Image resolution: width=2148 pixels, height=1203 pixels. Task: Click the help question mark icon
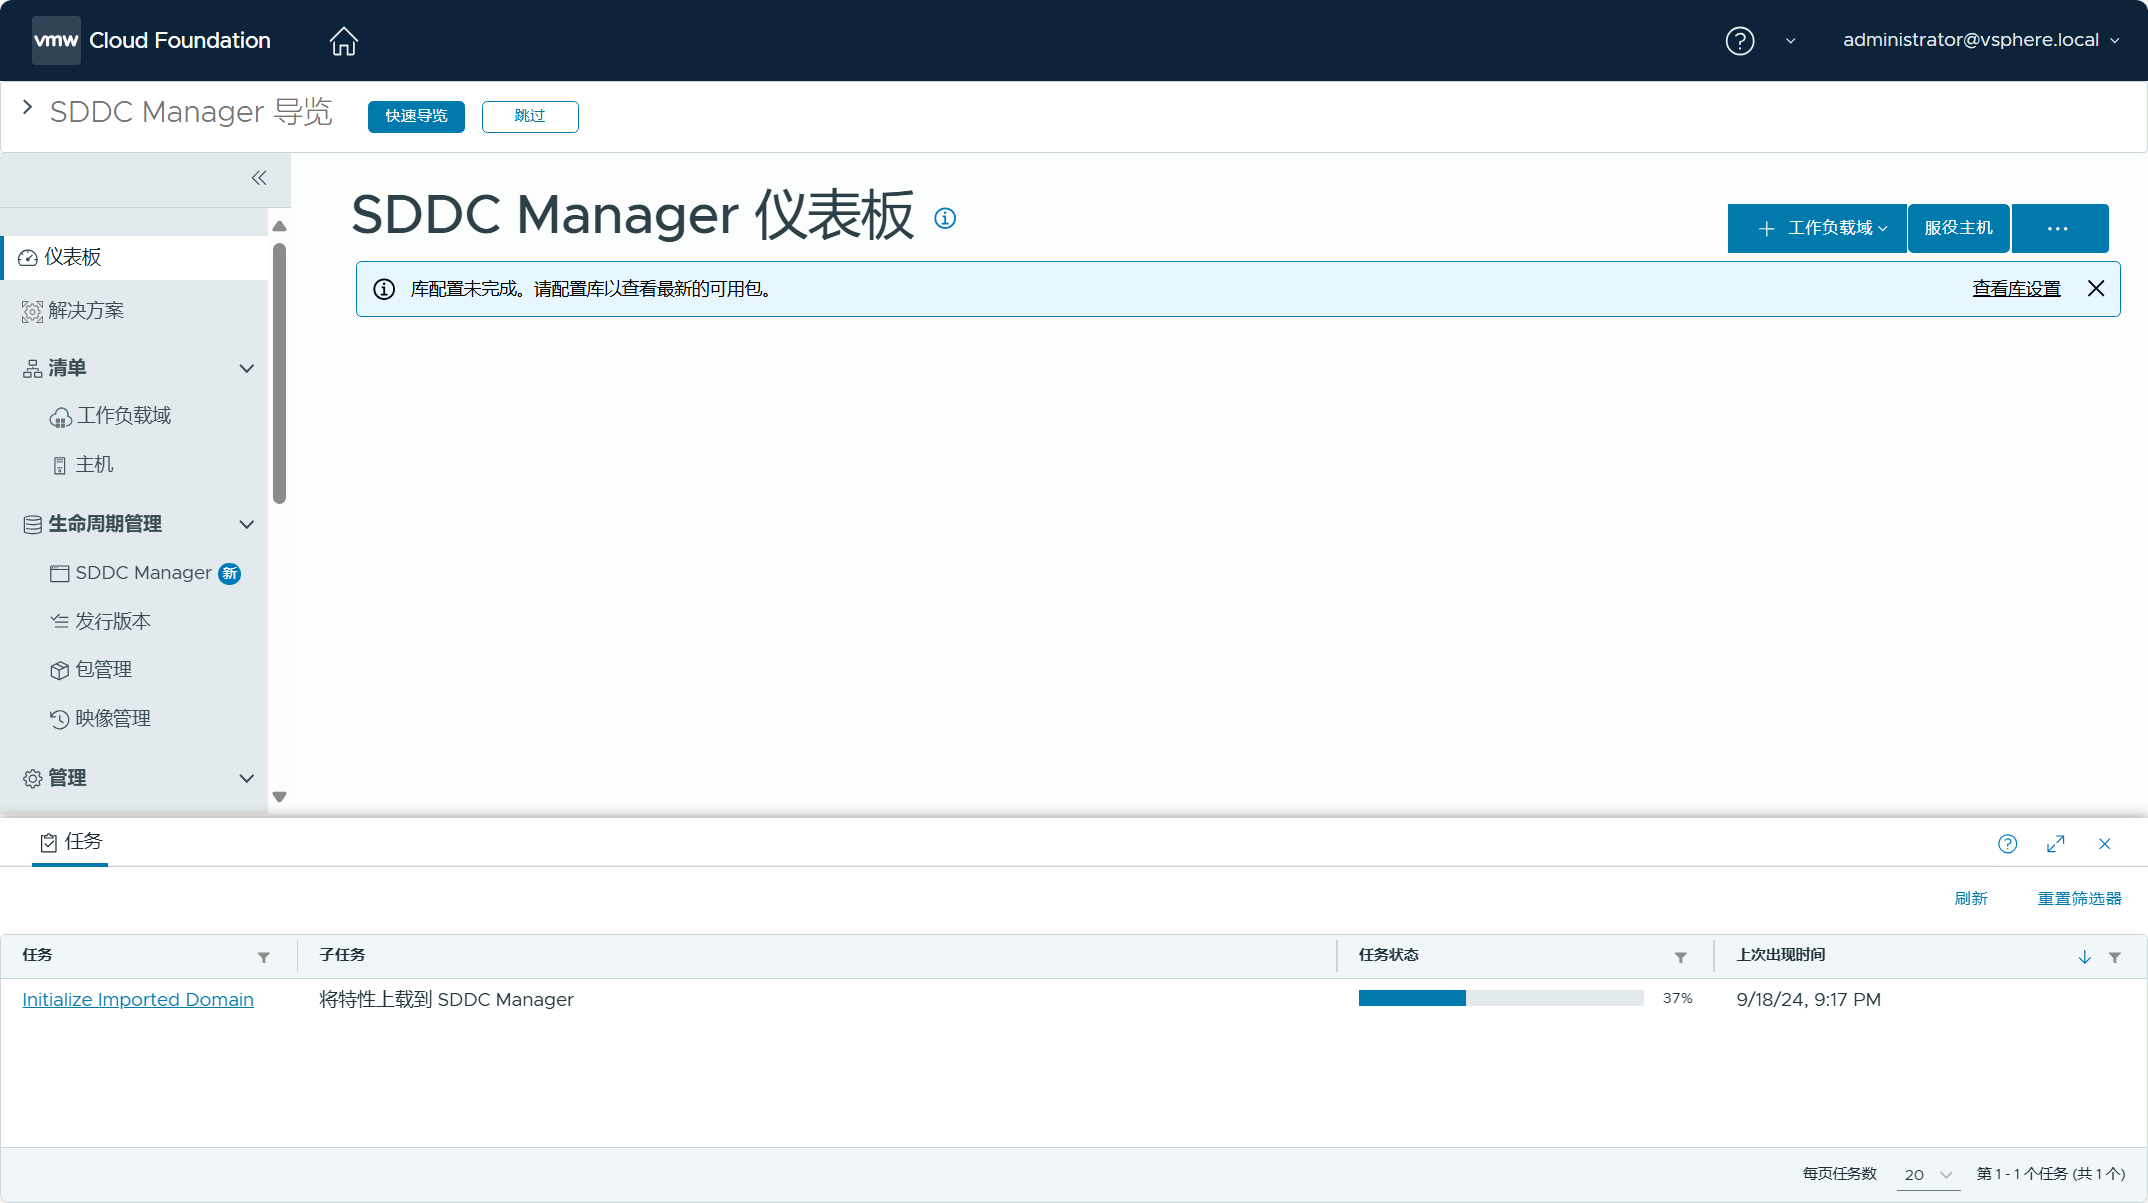coord(1739,40)
